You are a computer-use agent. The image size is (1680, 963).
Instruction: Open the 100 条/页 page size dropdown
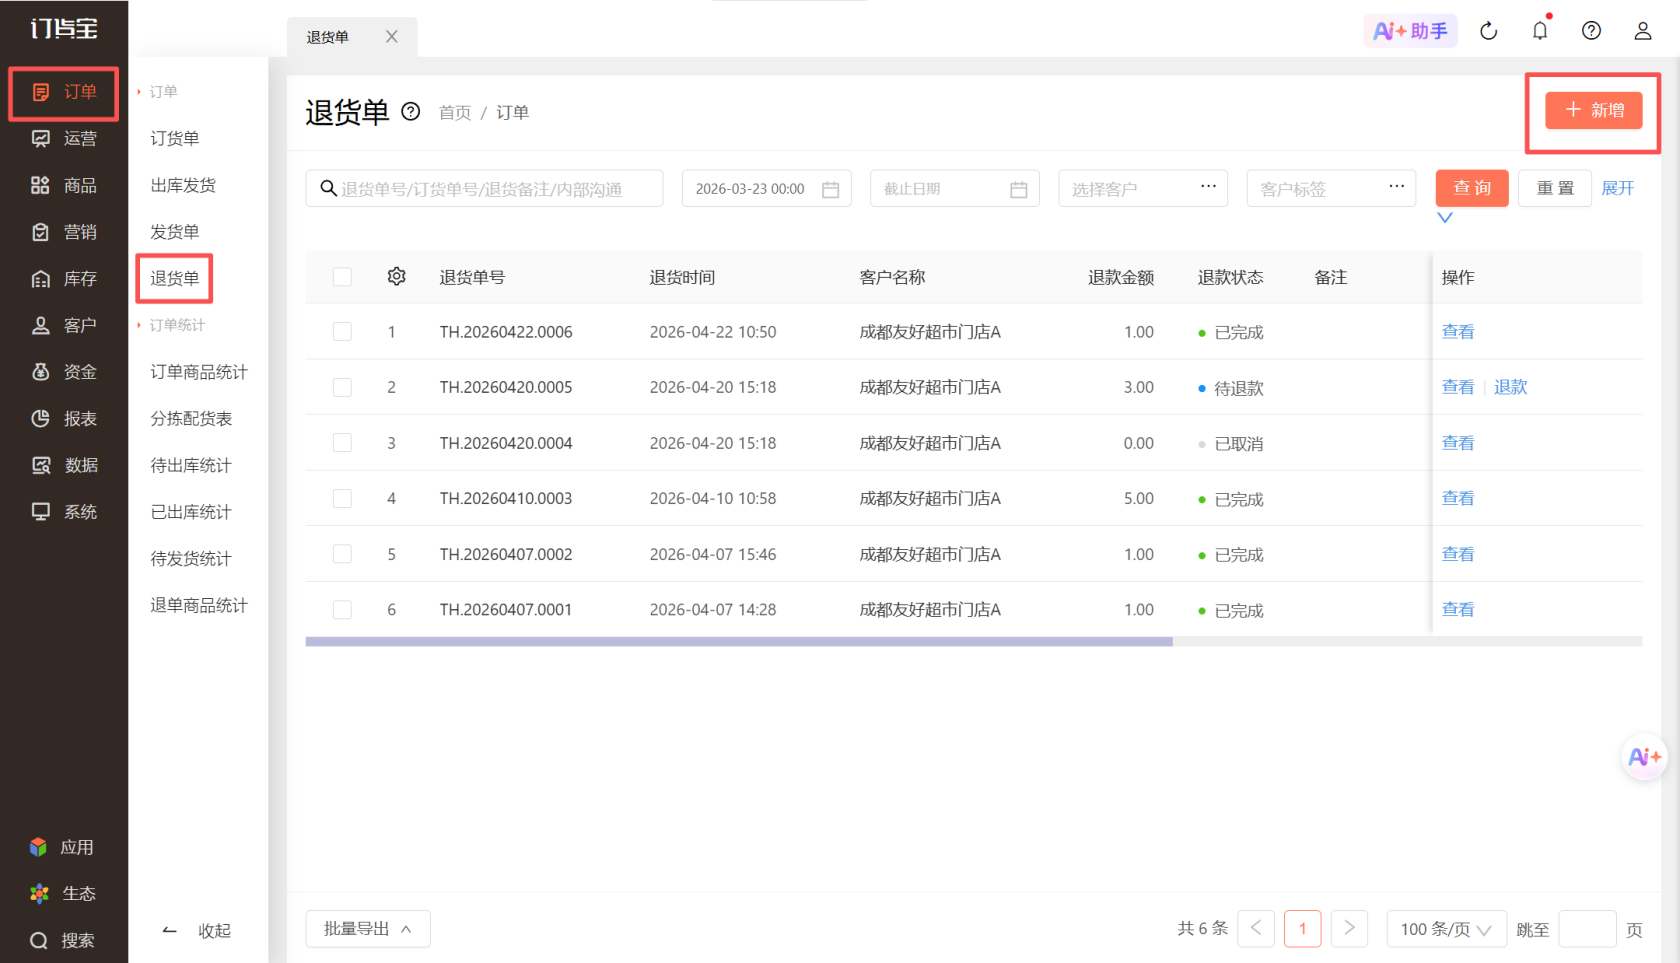click(x=1446, y=929)
